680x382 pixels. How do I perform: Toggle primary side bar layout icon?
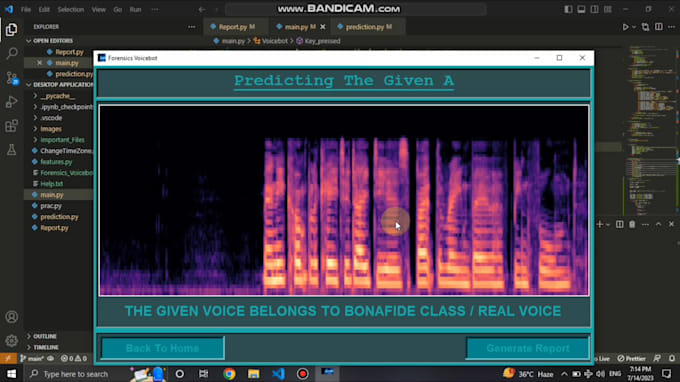pyautogui.click(x=568, y=9)
